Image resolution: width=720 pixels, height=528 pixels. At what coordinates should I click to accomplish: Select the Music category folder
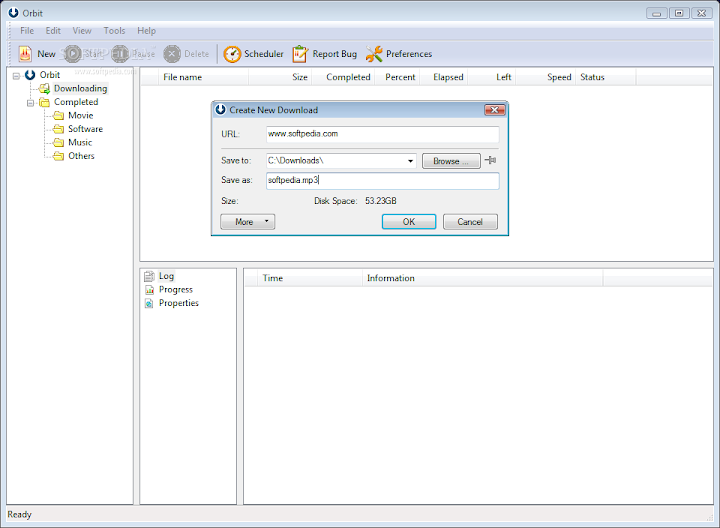pyautogui.click(x=80, y=143)
